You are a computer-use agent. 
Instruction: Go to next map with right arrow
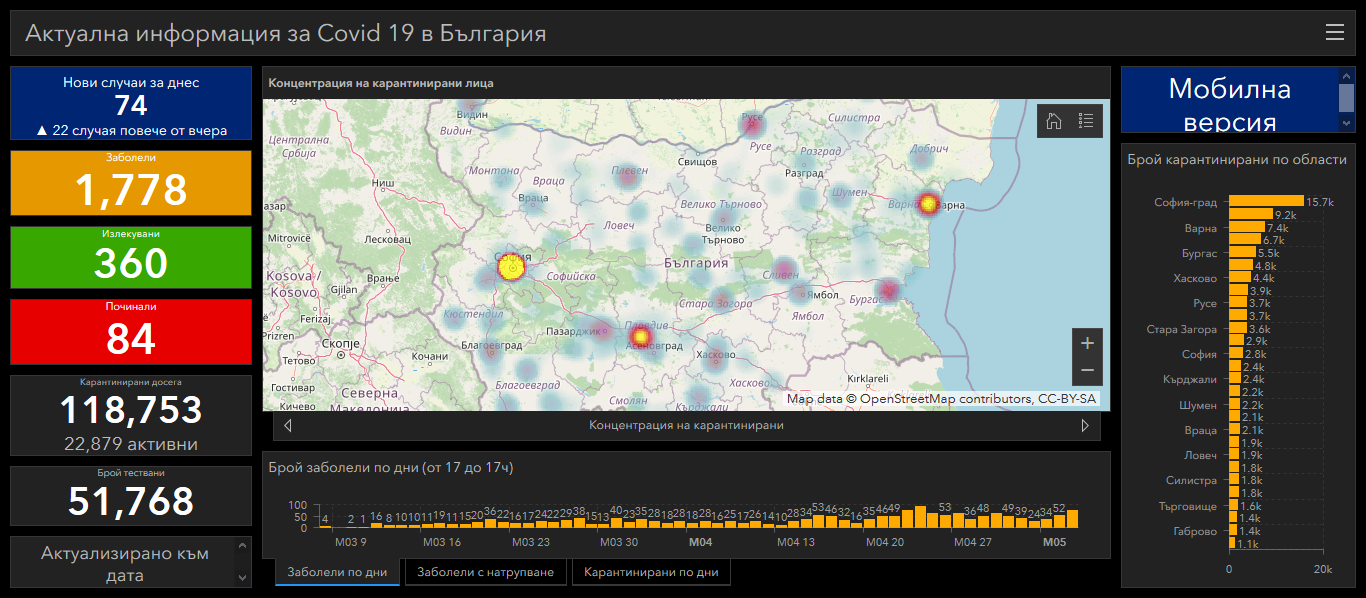click(x=1085, y=426)
